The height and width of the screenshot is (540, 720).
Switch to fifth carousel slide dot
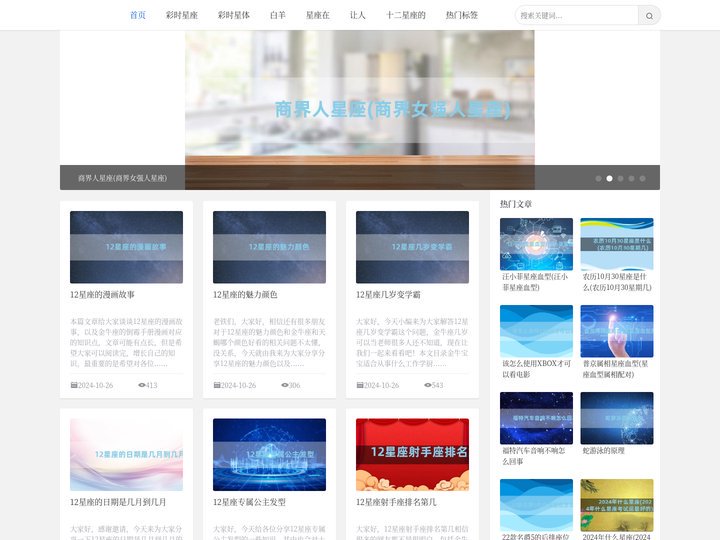(642, 179)
